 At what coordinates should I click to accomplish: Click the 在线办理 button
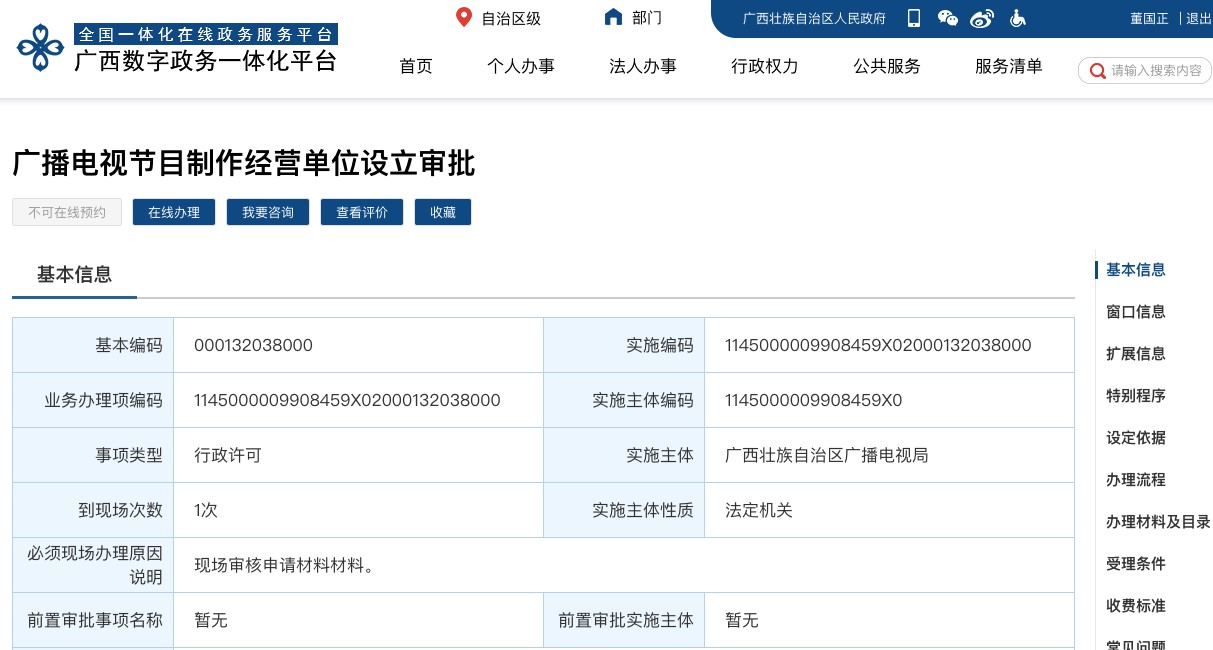tap(174, 212)
